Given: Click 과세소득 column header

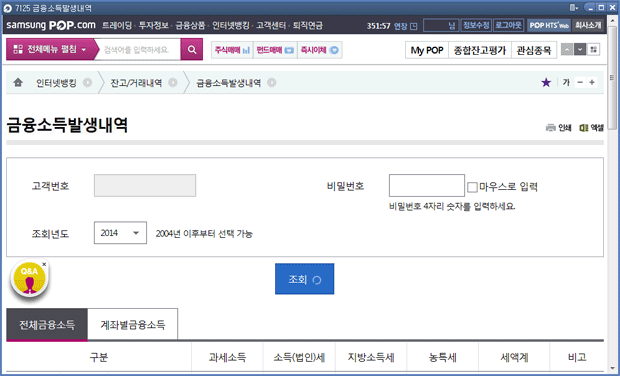Looking at the screenshot, I should 227,357.
